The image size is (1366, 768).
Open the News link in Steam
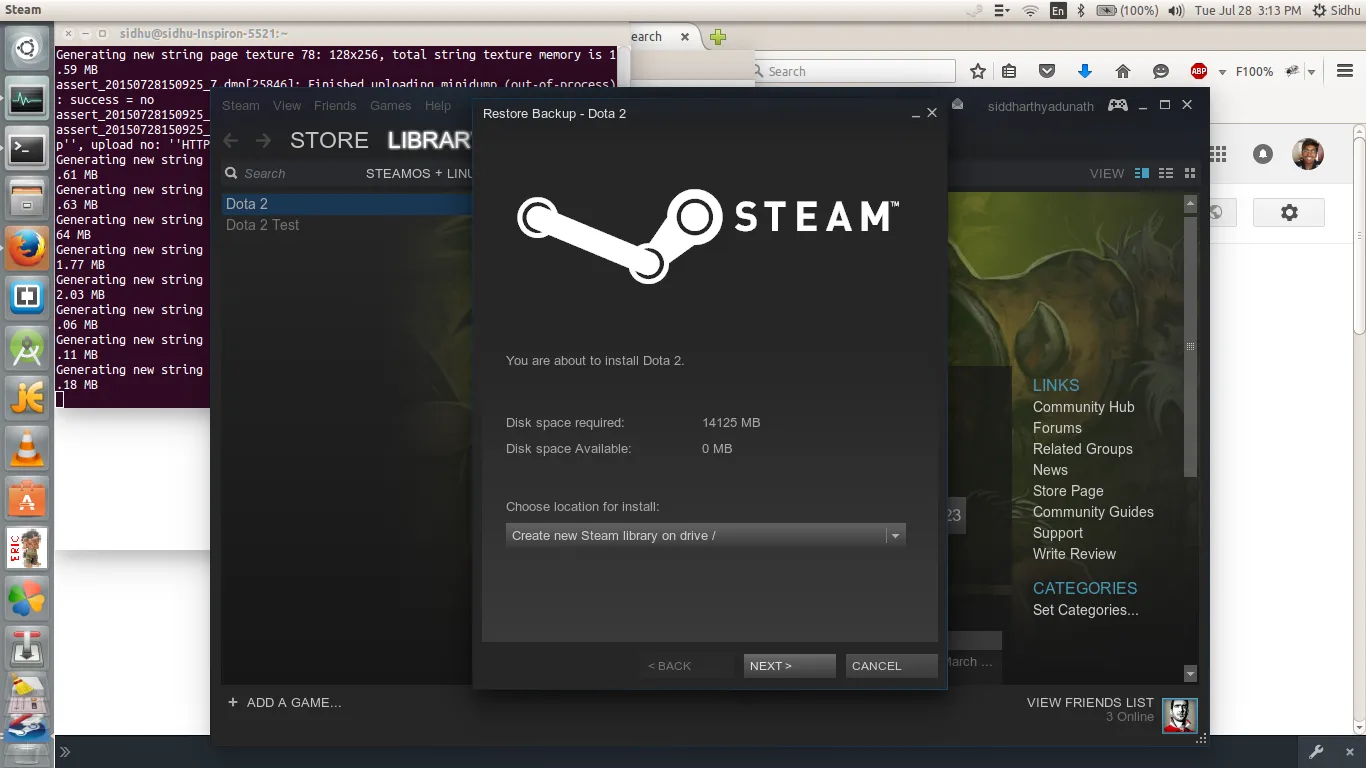[1050, 470]
